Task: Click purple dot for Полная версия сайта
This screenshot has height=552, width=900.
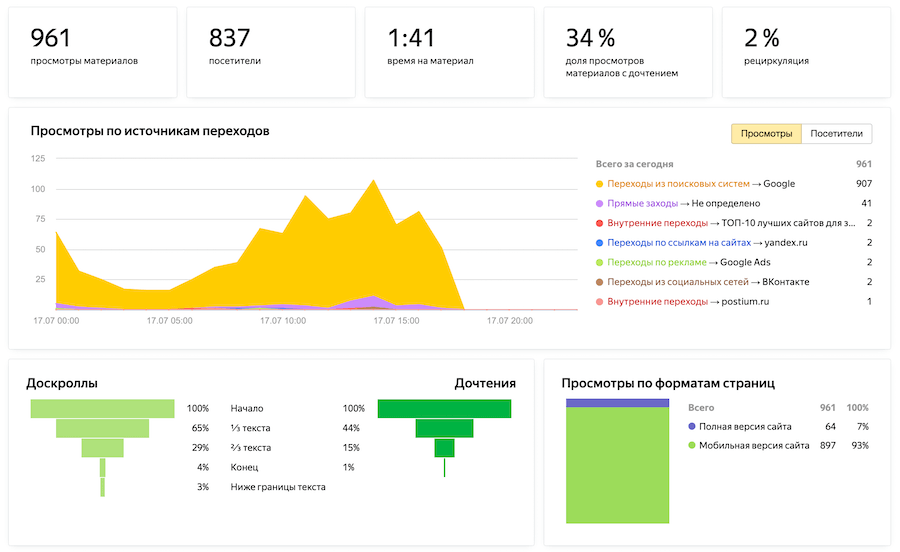Action: [691, 426]
